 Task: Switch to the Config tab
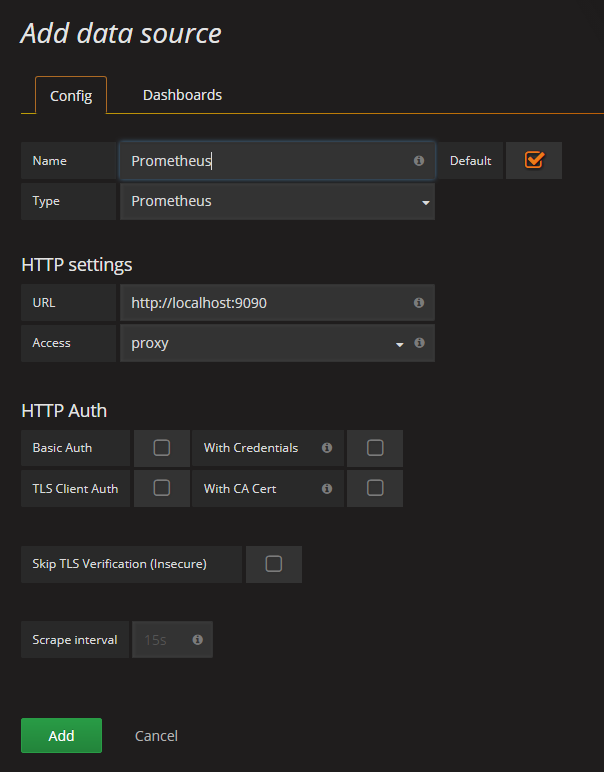point(71,95)
